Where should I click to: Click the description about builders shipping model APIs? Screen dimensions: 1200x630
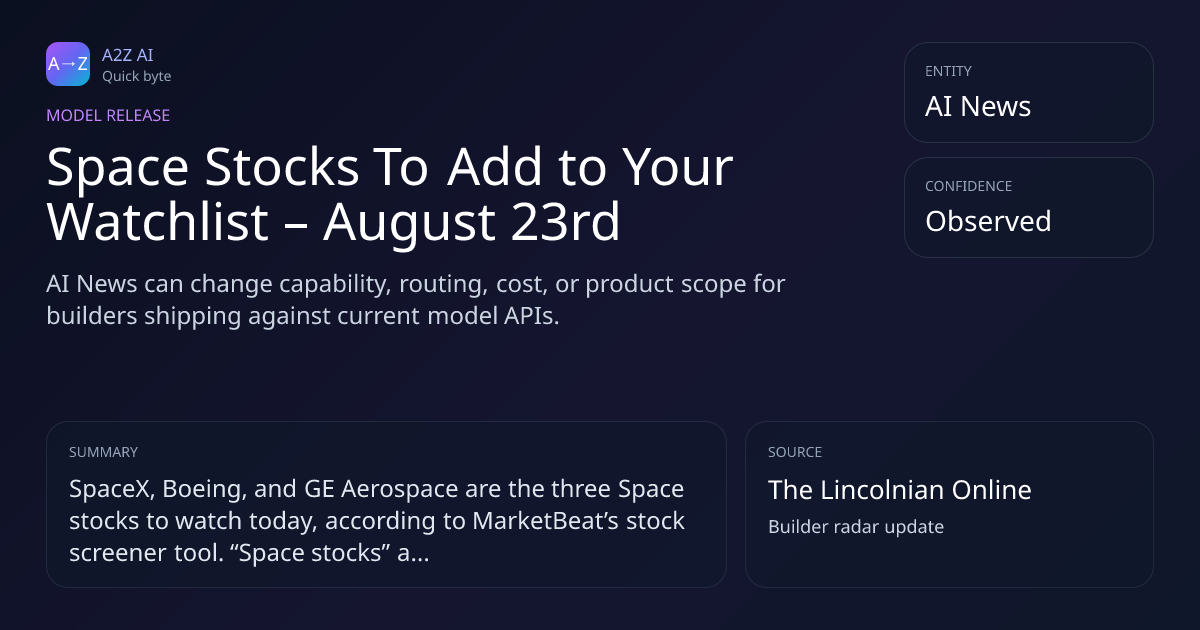tap(416, 299)
